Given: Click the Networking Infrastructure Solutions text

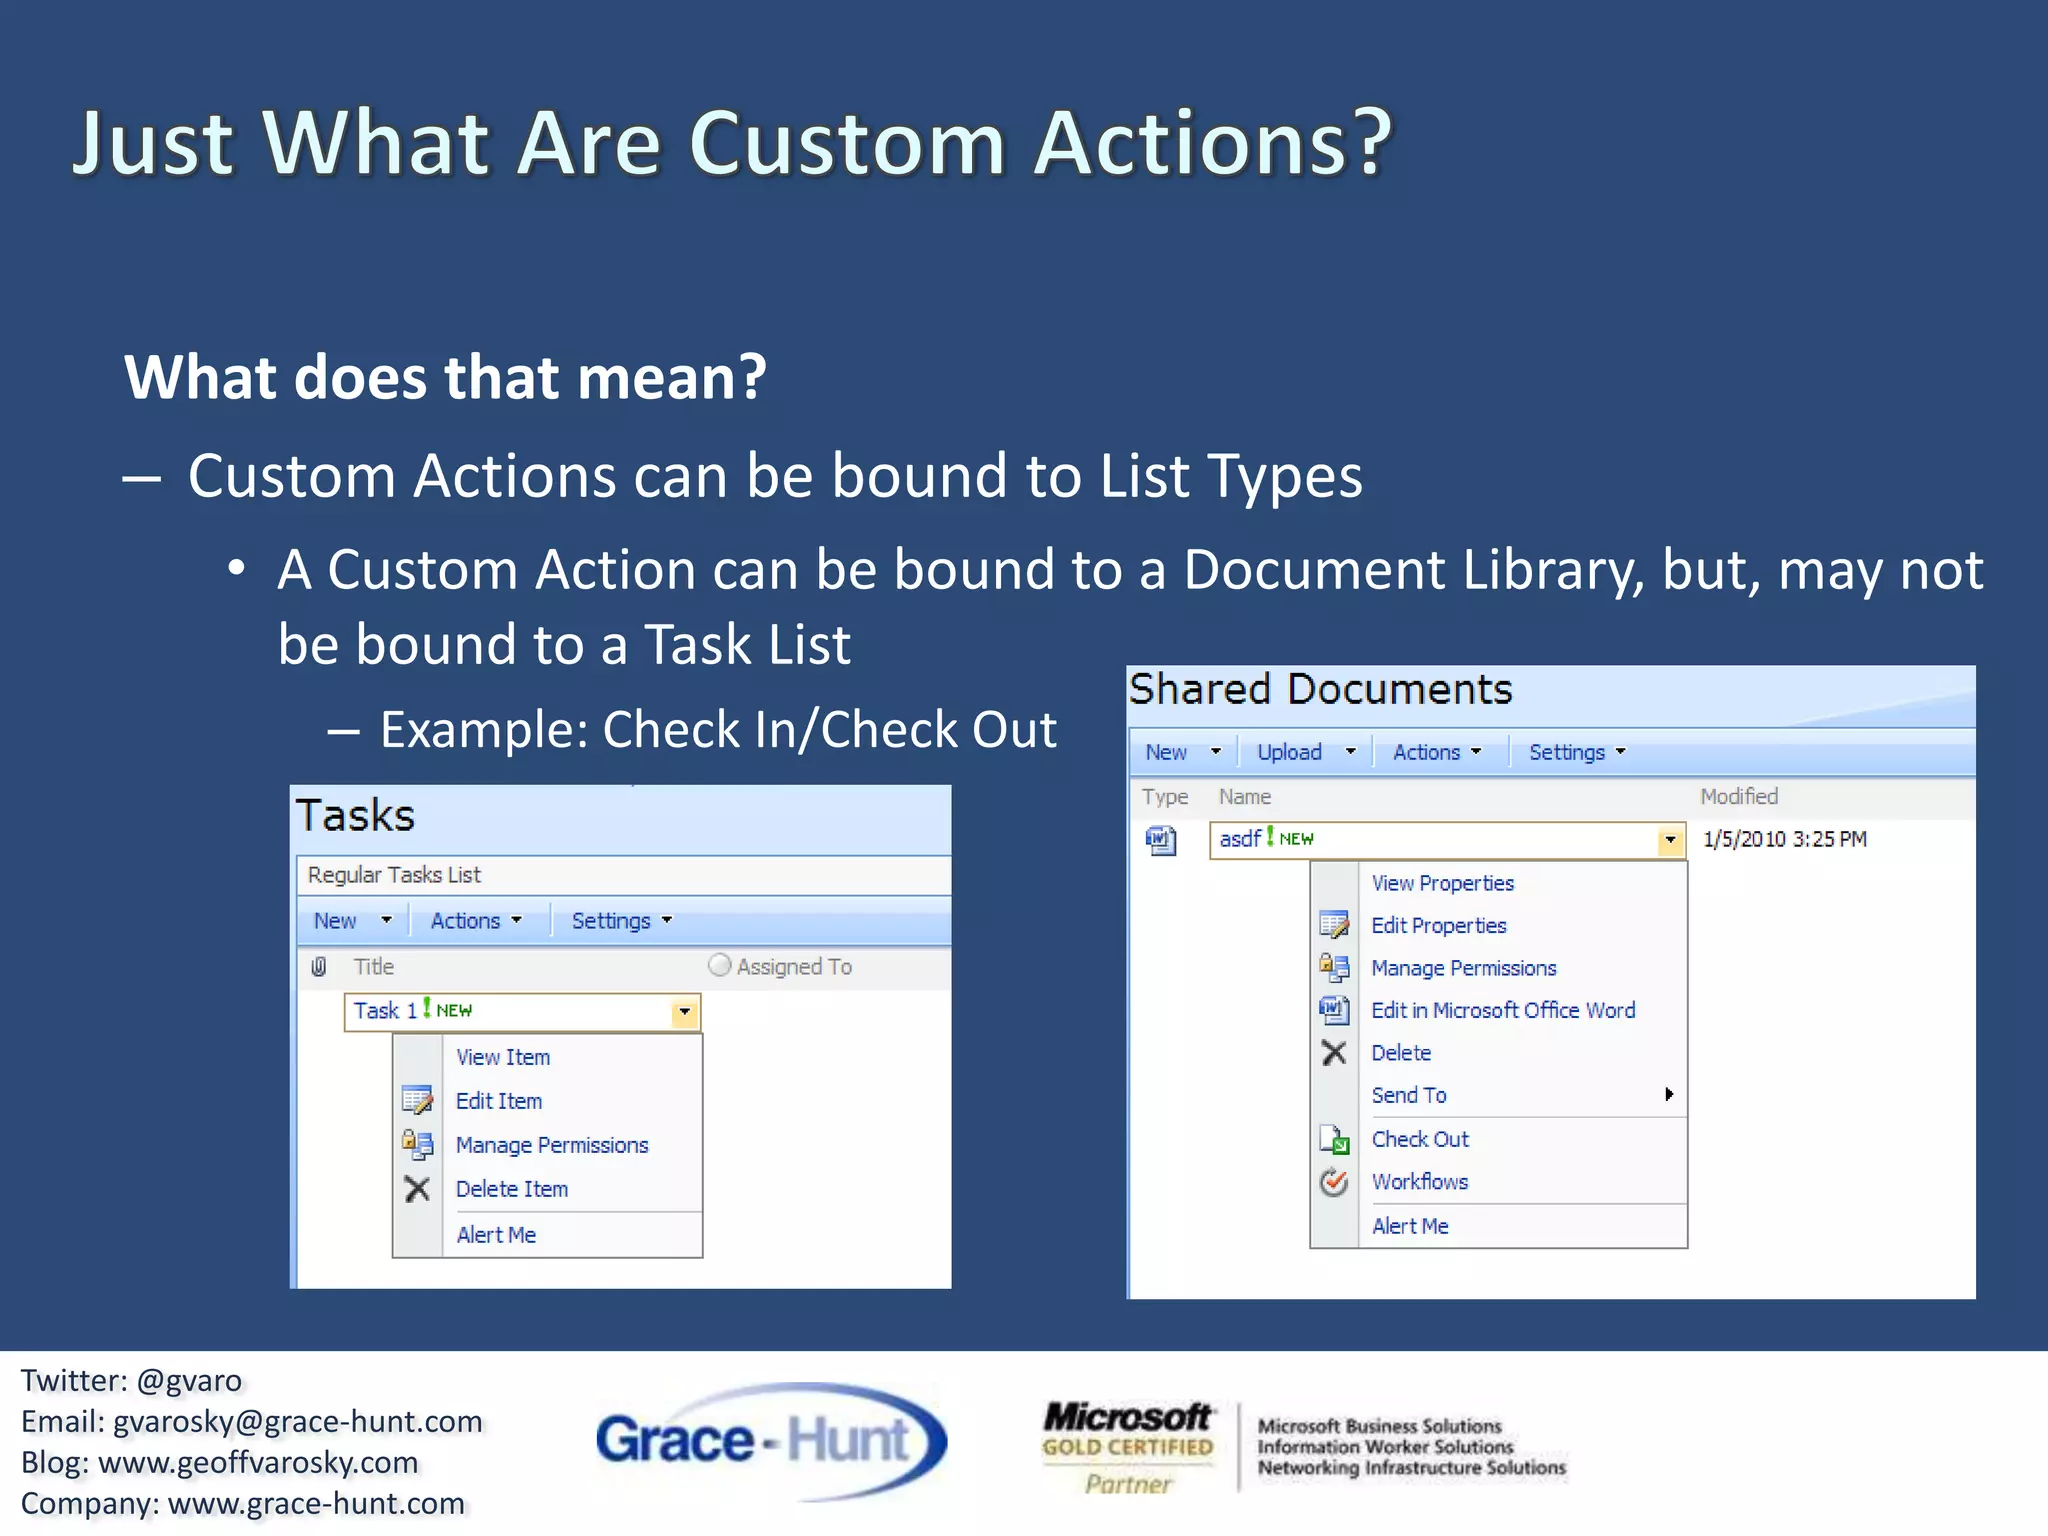Looking at the screenshot, I should click(1412, 1468).
